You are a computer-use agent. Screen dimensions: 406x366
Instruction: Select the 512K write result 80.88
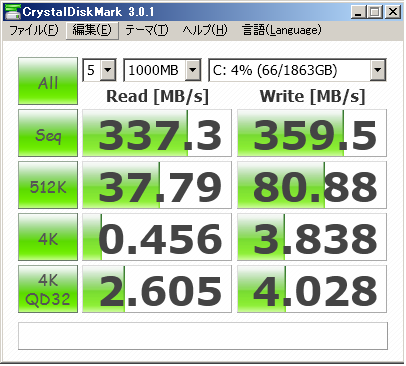(312, 185)
